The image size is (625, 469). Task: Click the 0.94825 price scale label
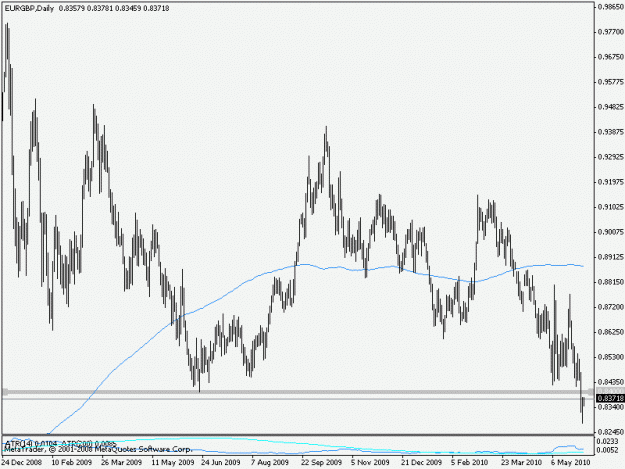click(611, 107)
